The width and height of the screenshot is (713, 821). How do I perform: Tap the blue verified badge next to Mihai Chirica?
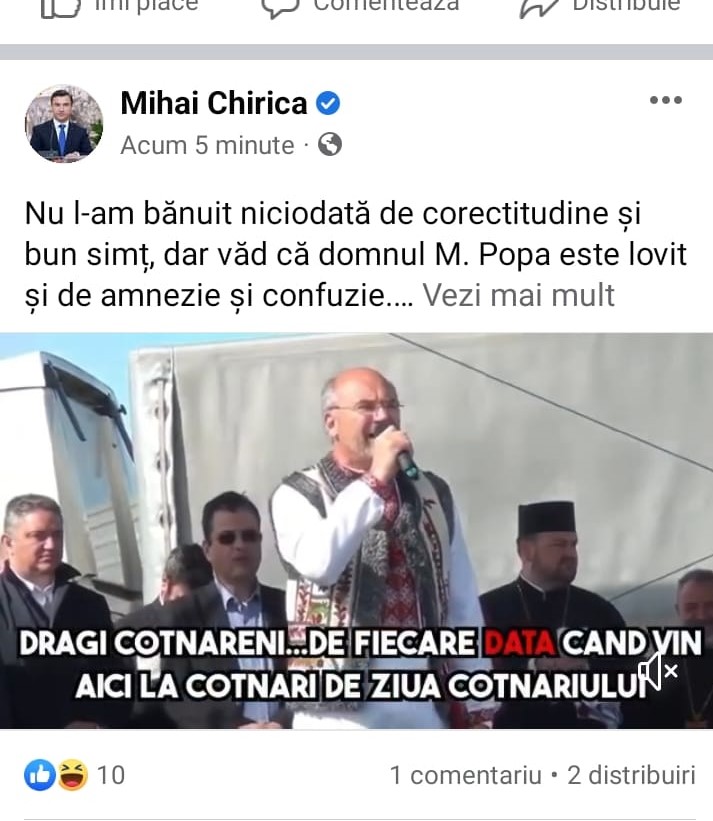tap(328, 103)
